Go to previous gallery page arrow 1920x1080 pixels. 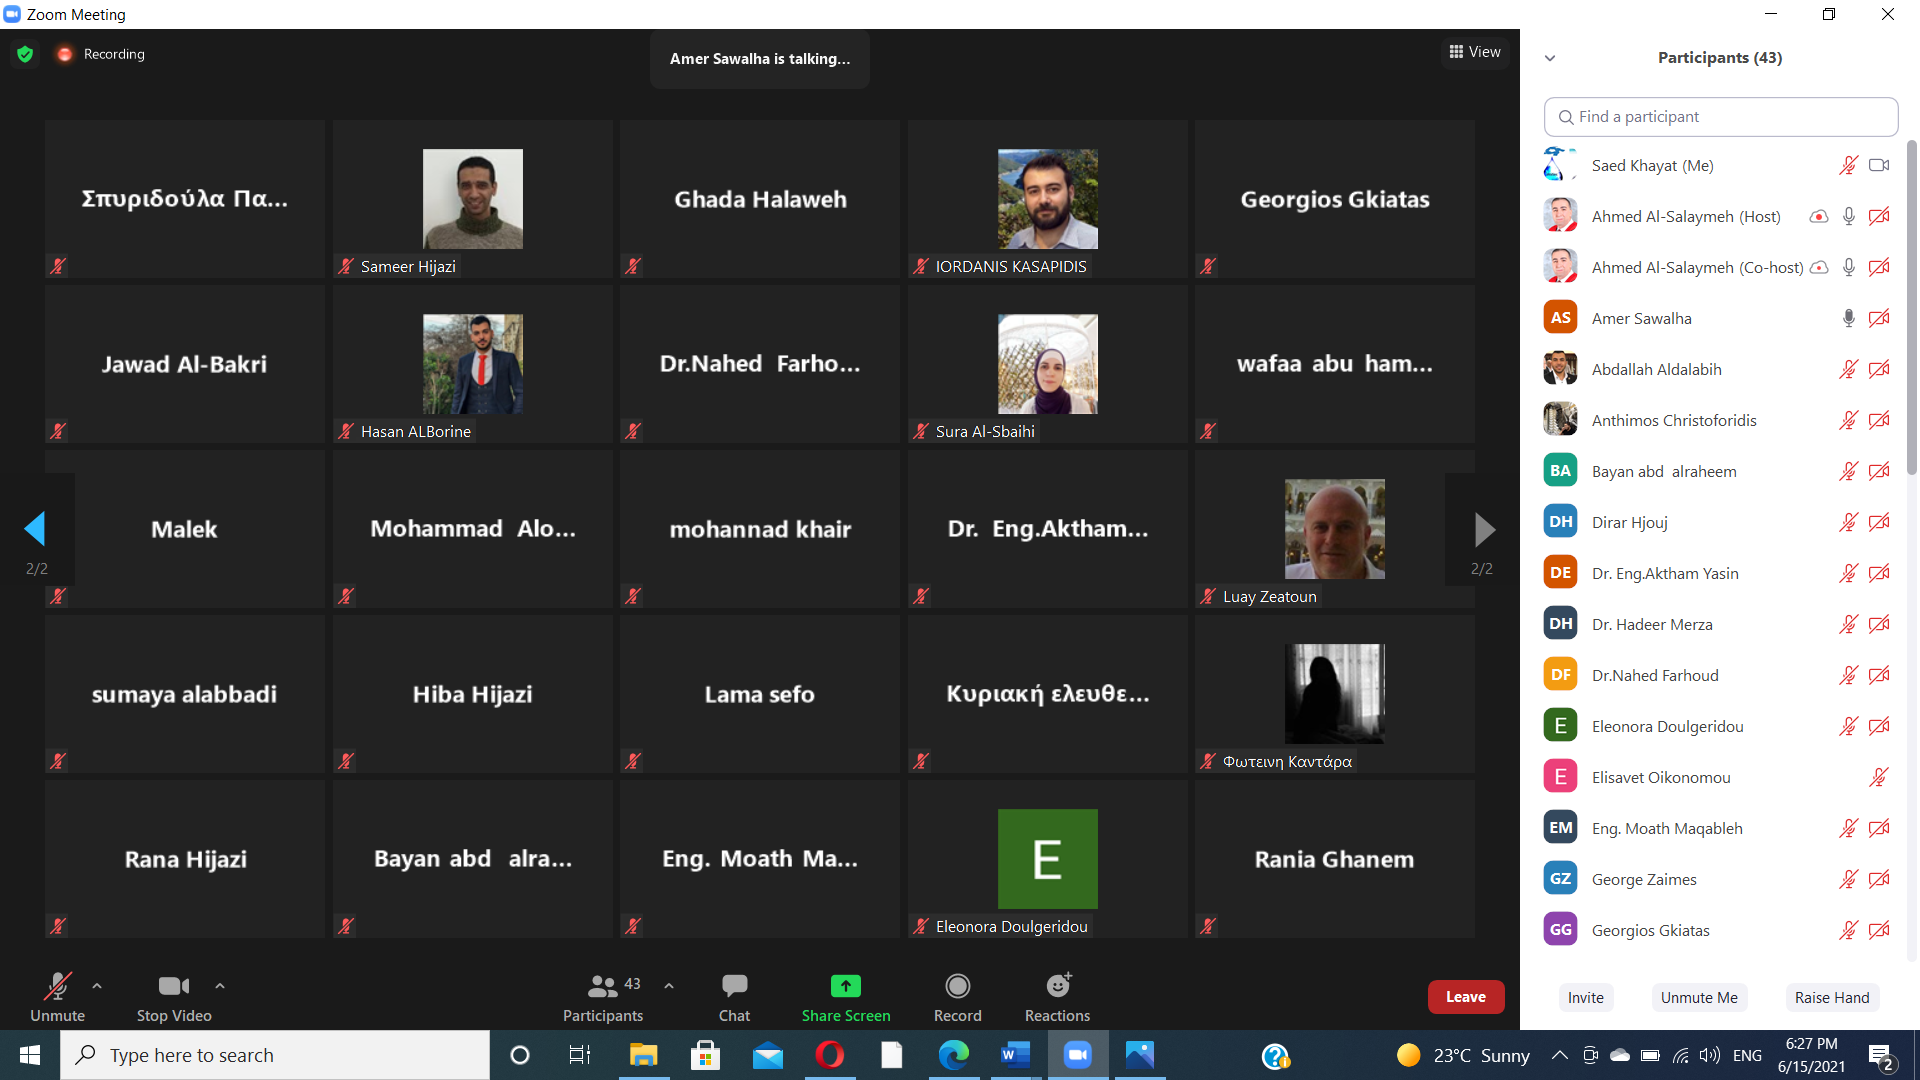[35, 529]
